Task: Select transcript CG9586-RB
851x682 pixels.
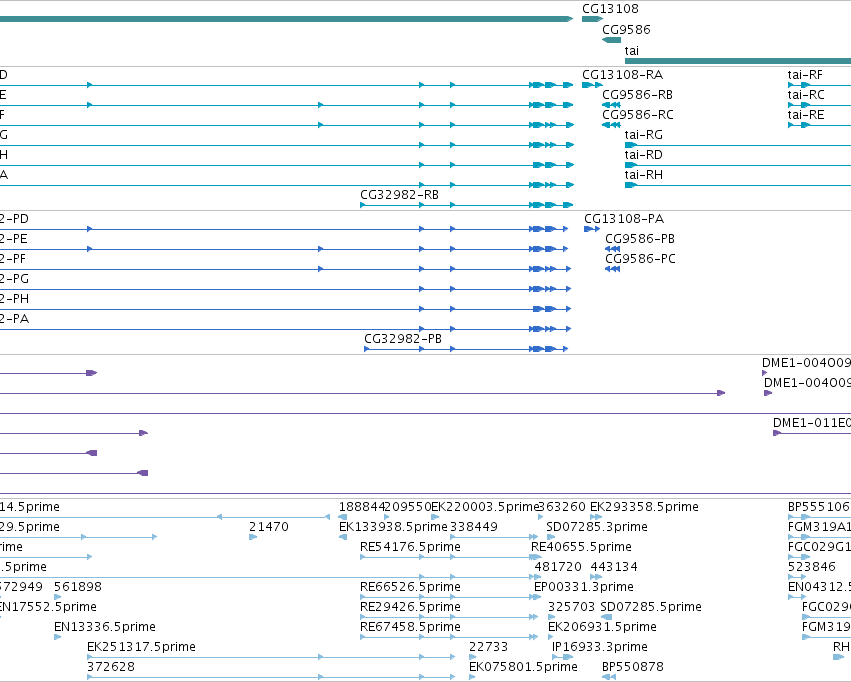Action: [637, 95]
